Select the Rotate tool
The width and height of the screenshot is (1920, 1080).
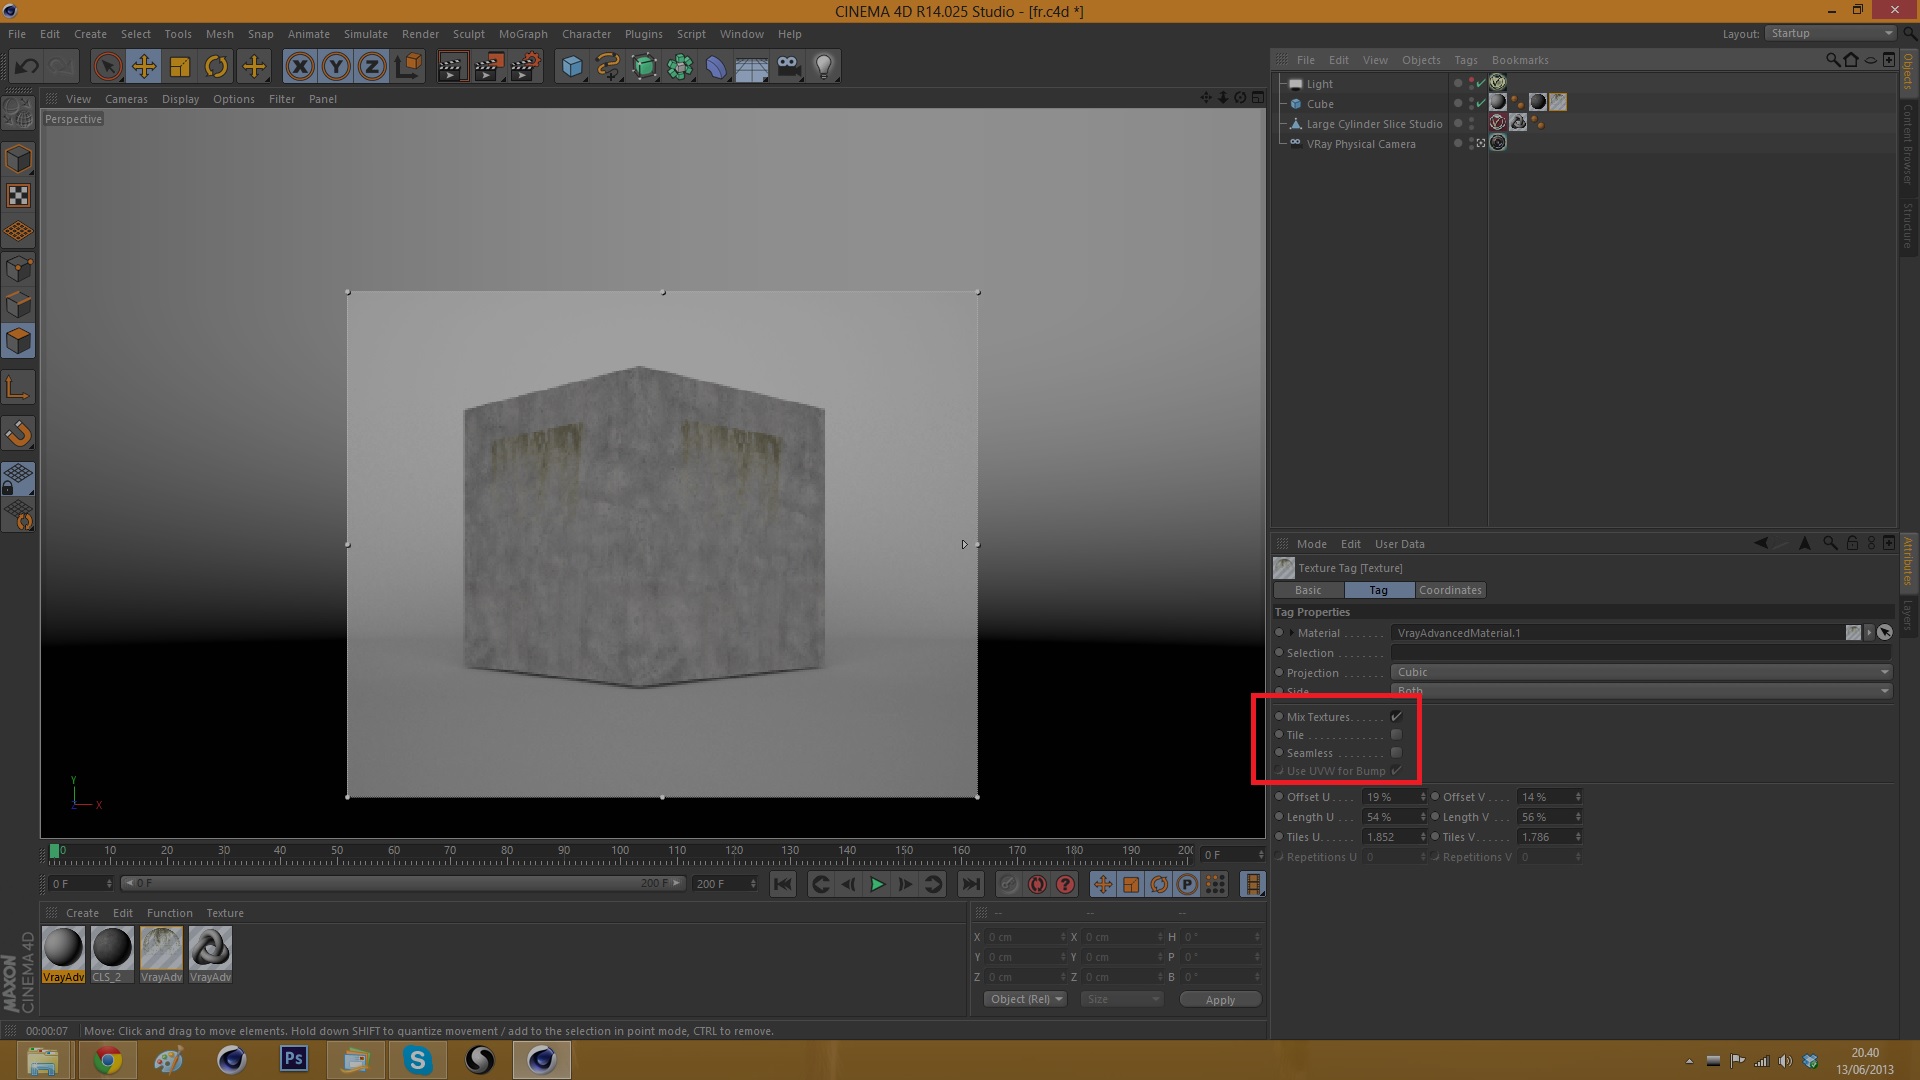pos(216,67)
